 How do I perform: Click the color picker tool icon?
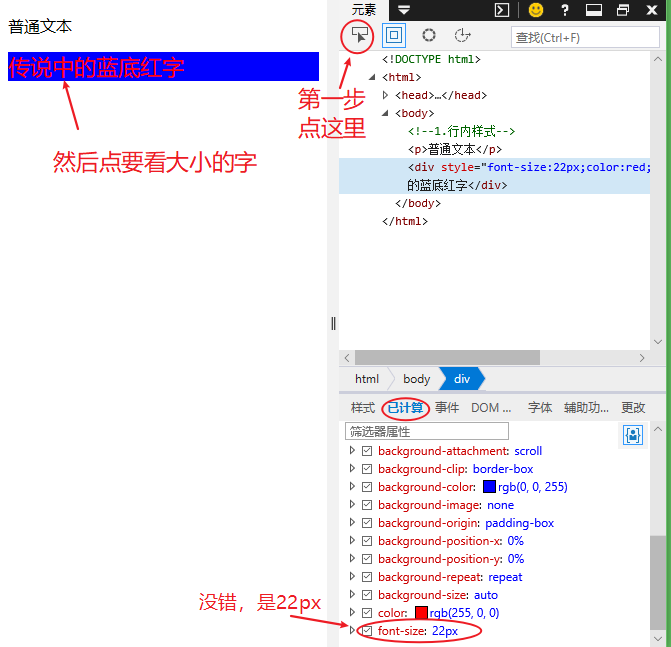pyautogui.click(x=429, y=35)
